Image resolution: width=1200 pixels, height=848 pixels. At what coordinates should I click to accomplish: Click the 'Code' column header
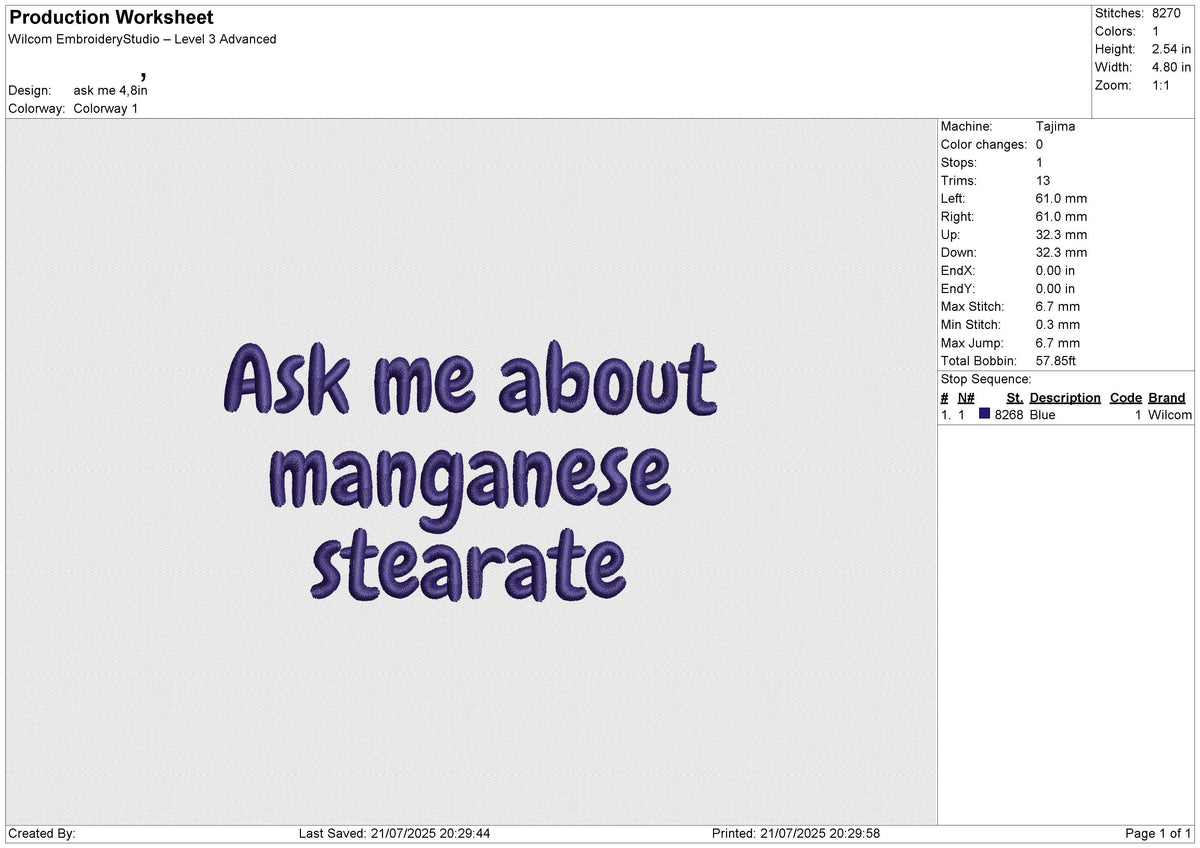click(1125, 397)
